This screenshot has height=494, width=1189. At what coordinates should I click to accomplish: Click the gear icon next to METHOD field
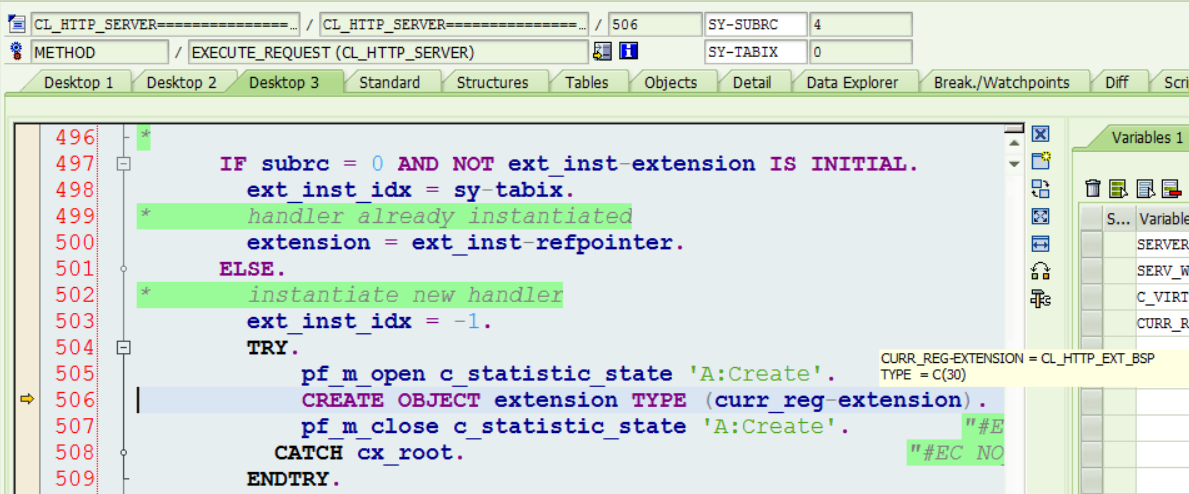17,51
